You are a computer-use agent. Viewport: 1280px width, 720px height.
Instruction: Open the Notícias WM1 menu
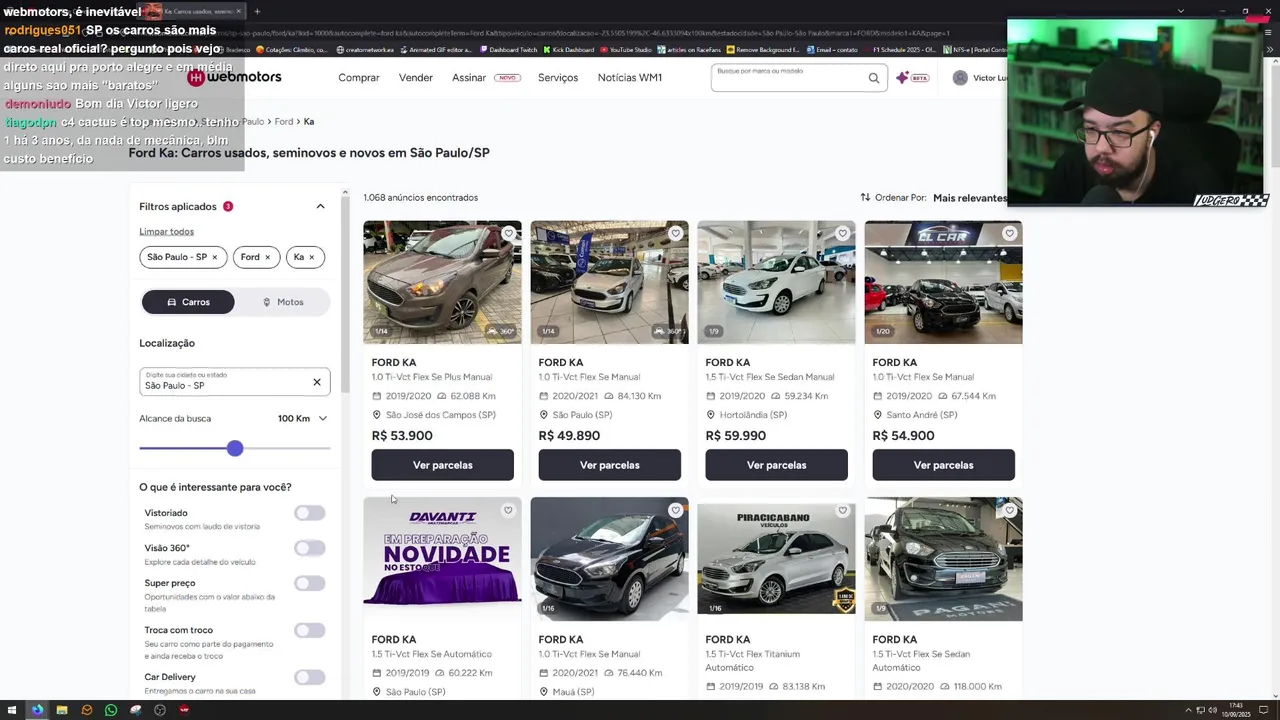(630, 77)
